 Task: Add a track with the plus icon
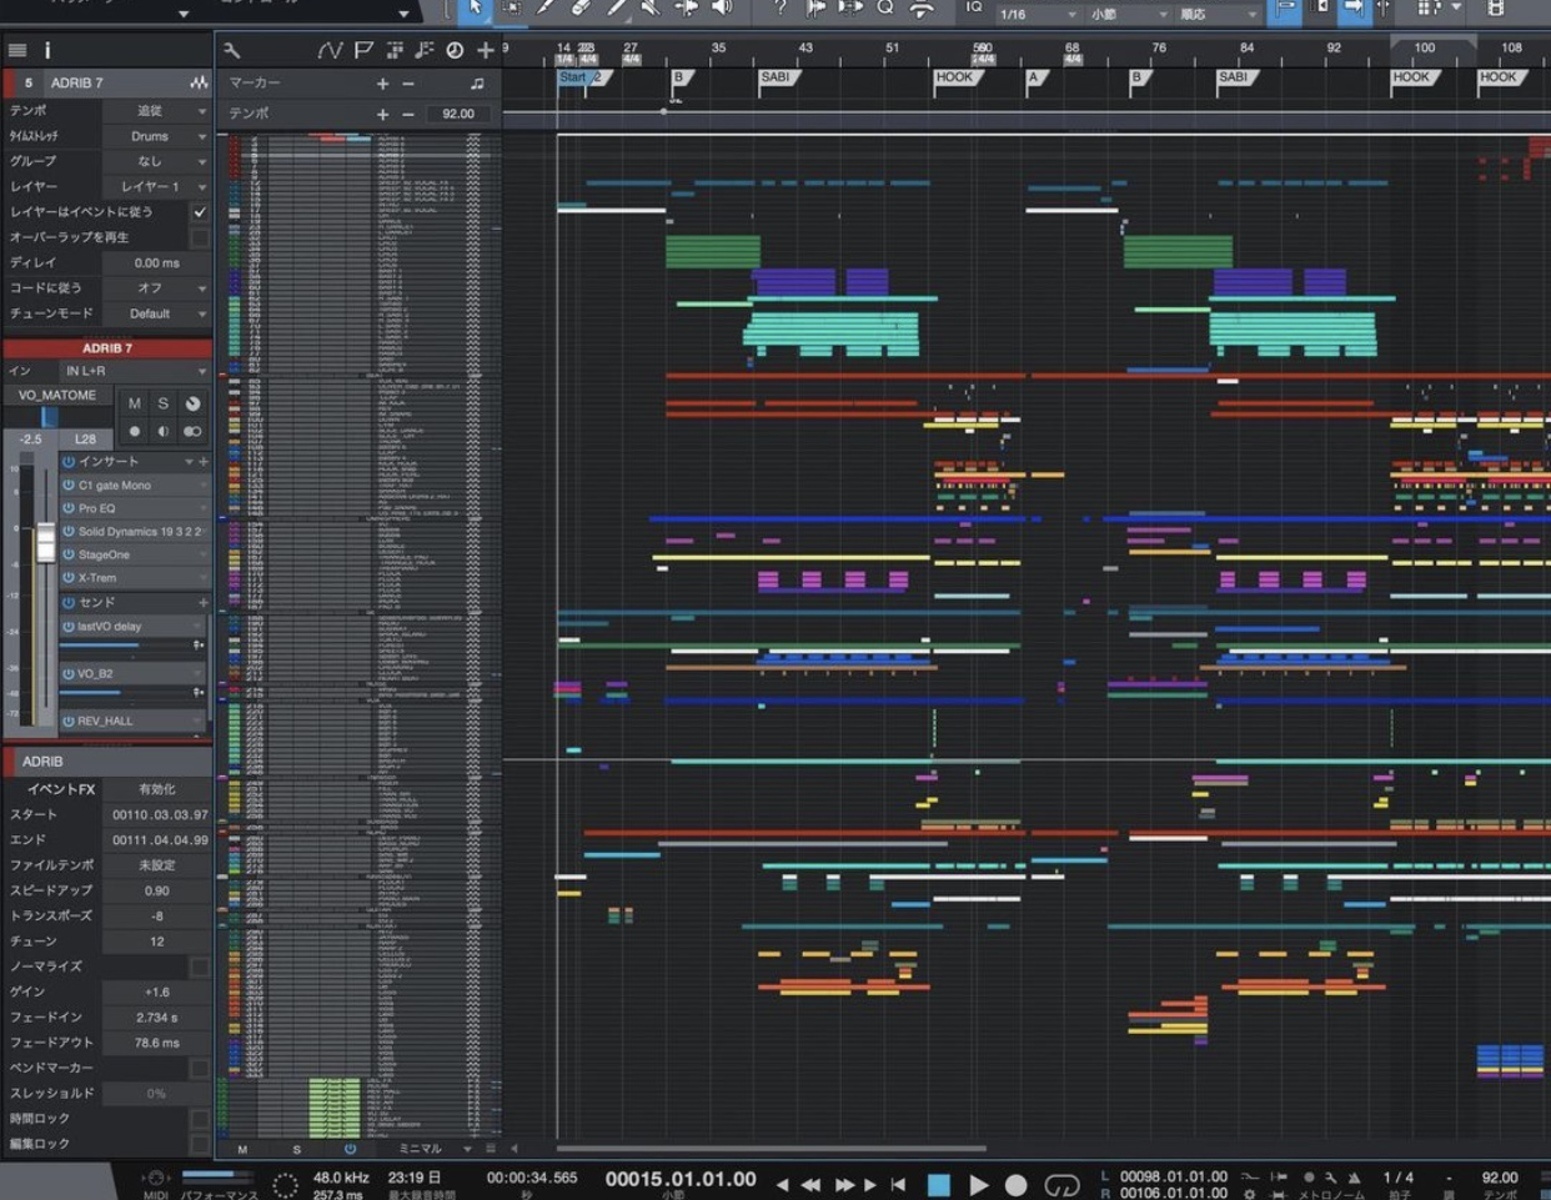point(485,50)
